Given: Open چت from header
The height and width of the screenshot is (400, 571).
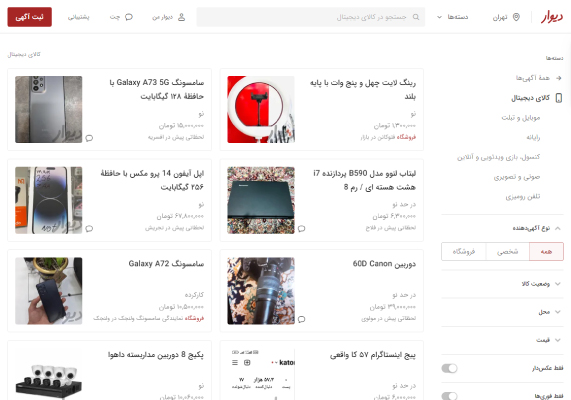Looking at the screenshot, I should (121, 17).
